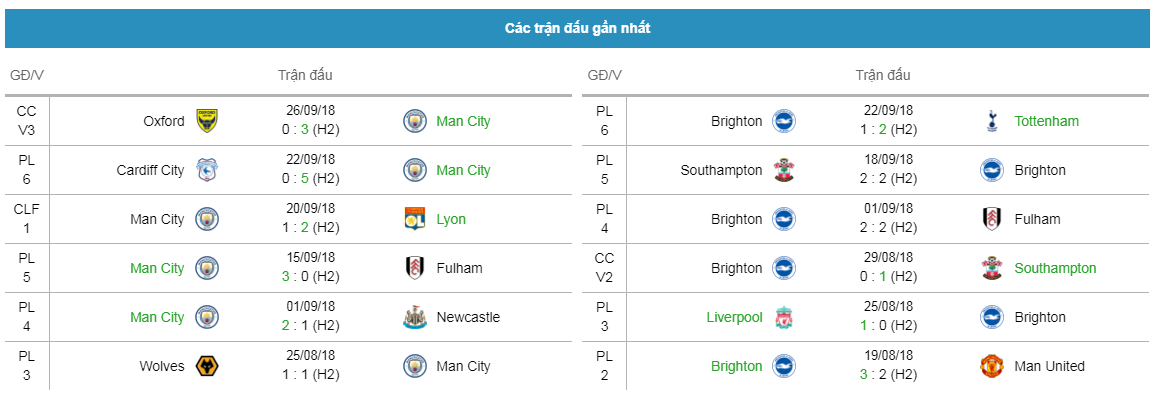
Task: Open Tottenham team link in green
Action: click(1047, 121)
